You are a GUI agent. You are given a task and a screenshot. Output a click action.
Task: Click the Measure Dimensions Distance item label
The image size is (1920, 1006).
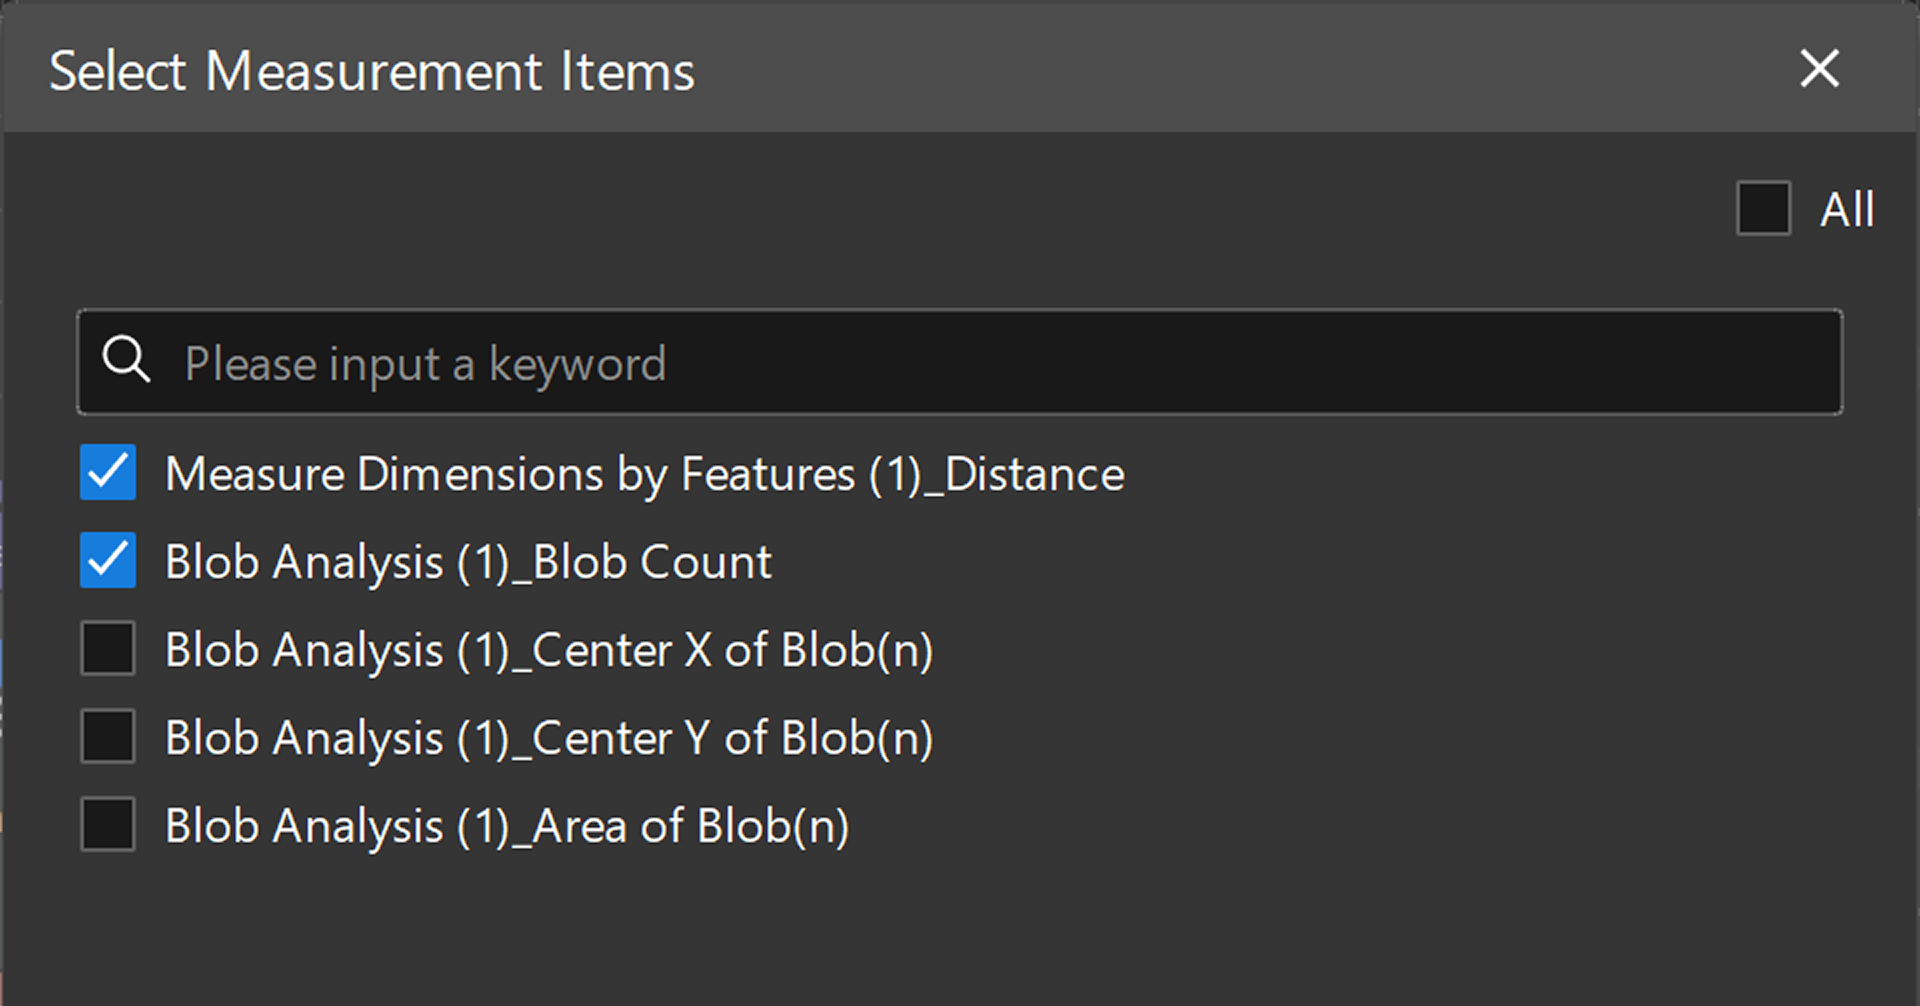point(644,473)
